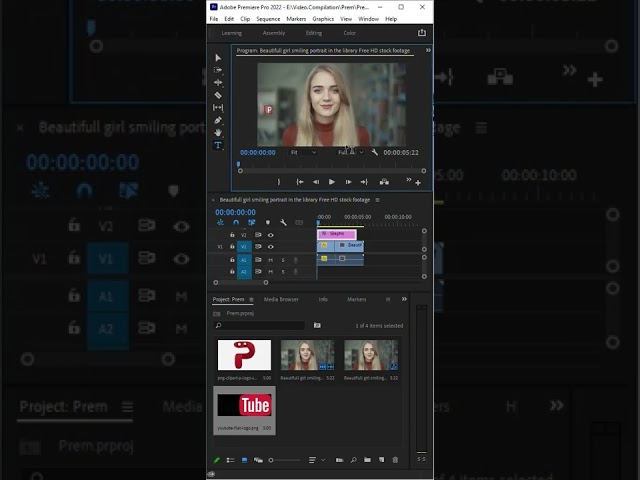Toggle lock on A1 track
Viewport: 640px width, 480px height.
click(232, 260)
